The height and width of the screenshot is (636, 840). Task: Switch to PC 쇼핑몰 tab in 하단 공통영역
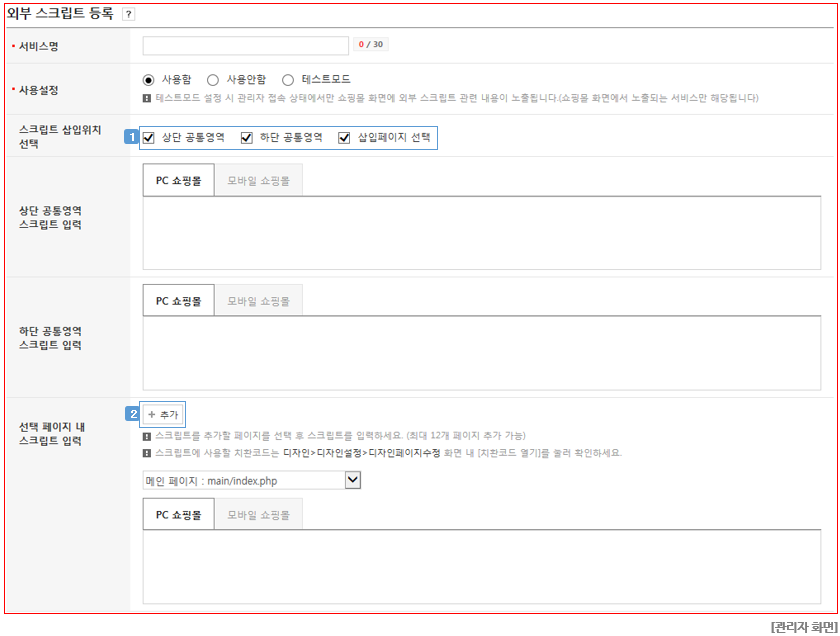tap(178, 301)
